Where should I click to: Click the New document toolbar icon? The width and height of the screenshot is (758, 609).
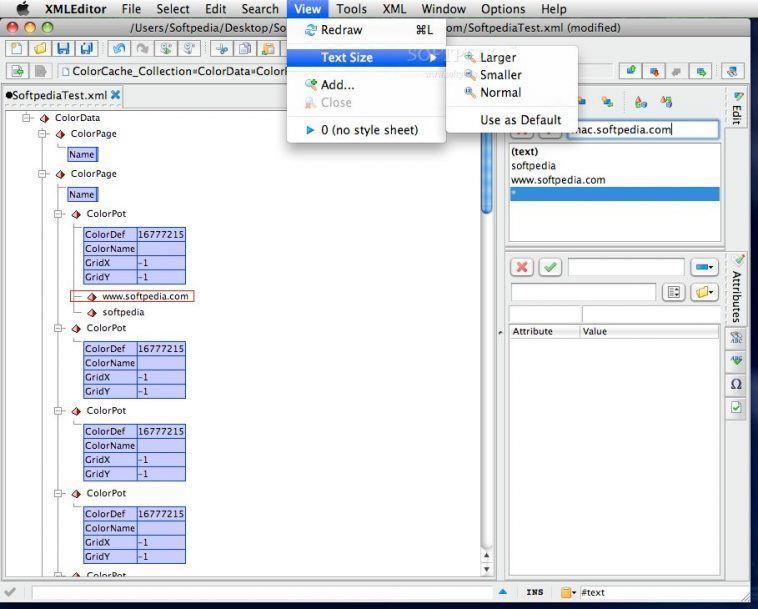pyautogui.click(x=16, y=48)
